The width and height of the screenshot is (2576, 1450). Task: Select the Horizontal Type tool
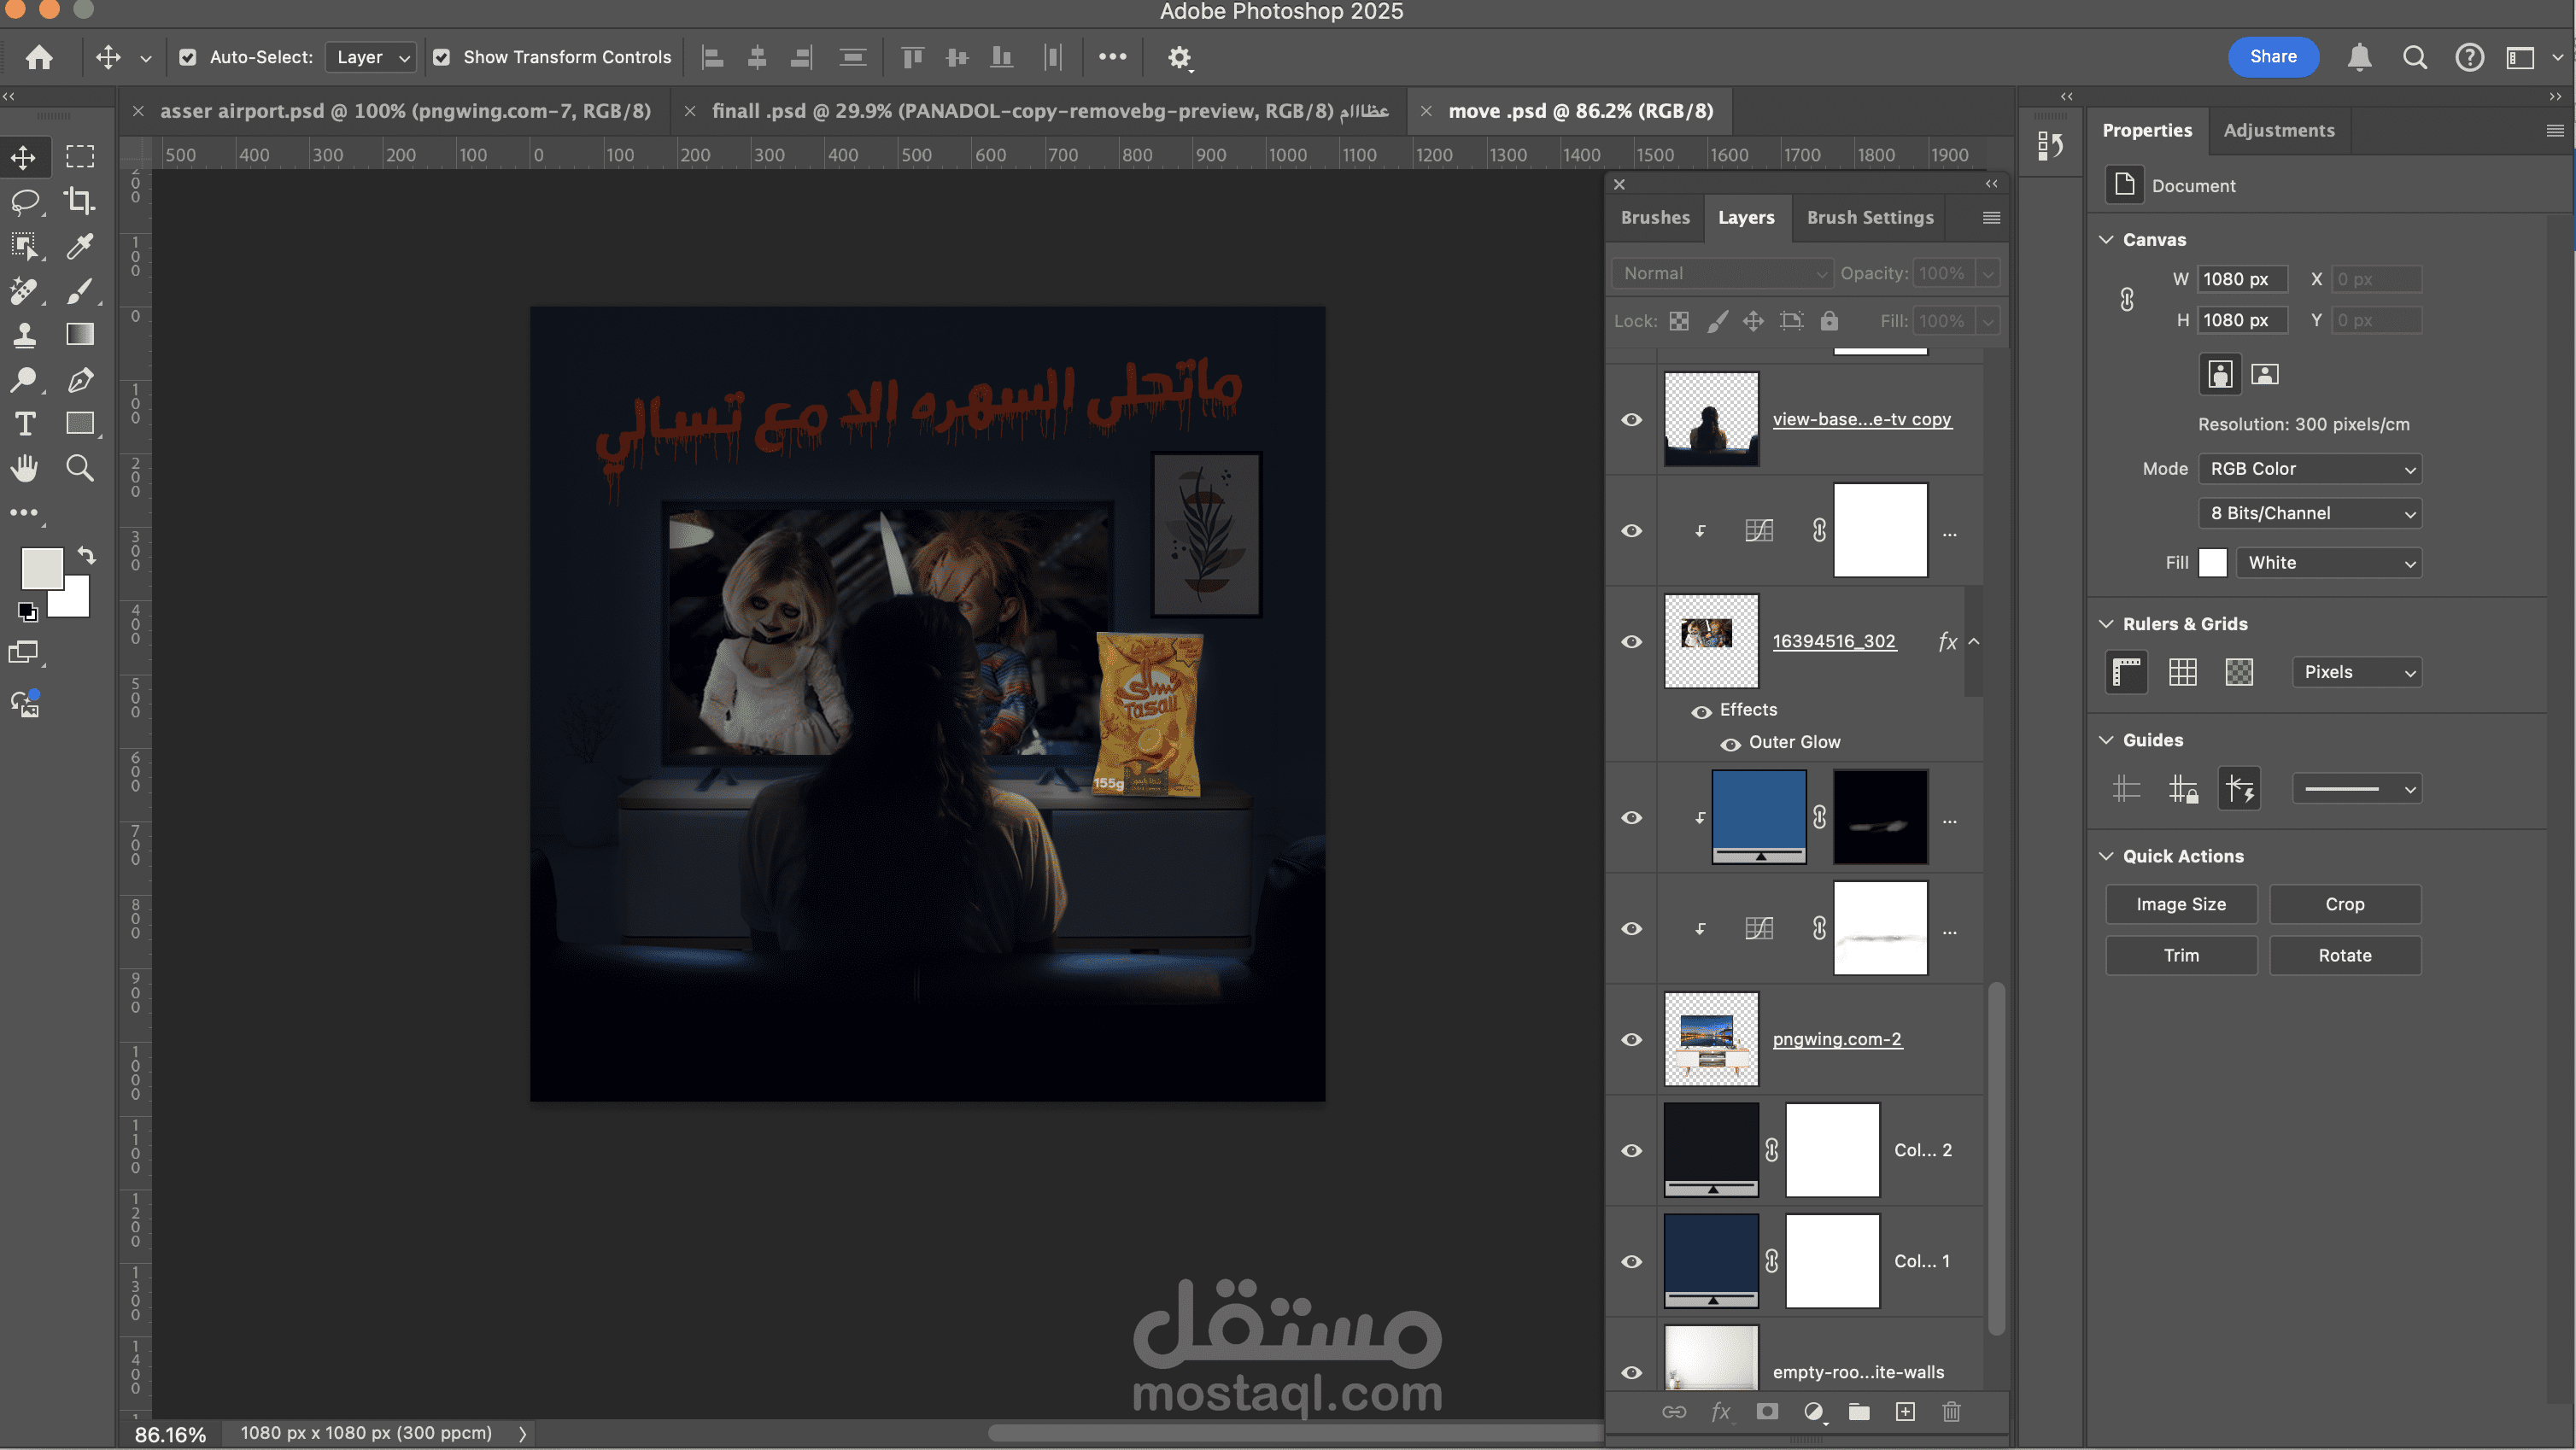[24, 424]
